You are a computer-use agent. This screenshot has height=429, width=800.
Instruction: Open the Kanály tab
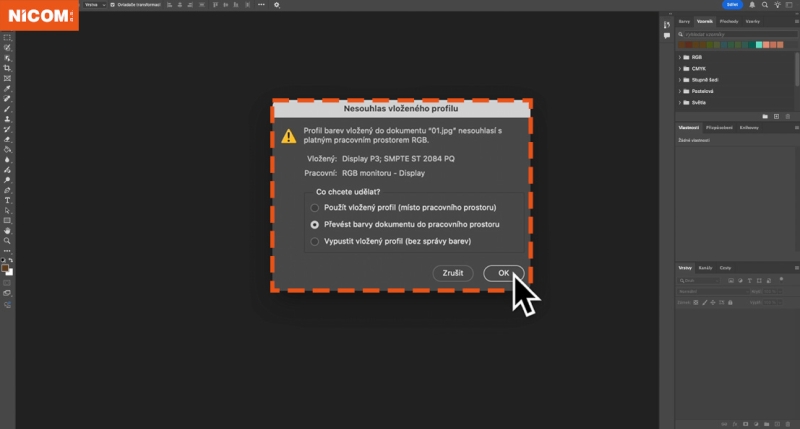pos(706,267)
